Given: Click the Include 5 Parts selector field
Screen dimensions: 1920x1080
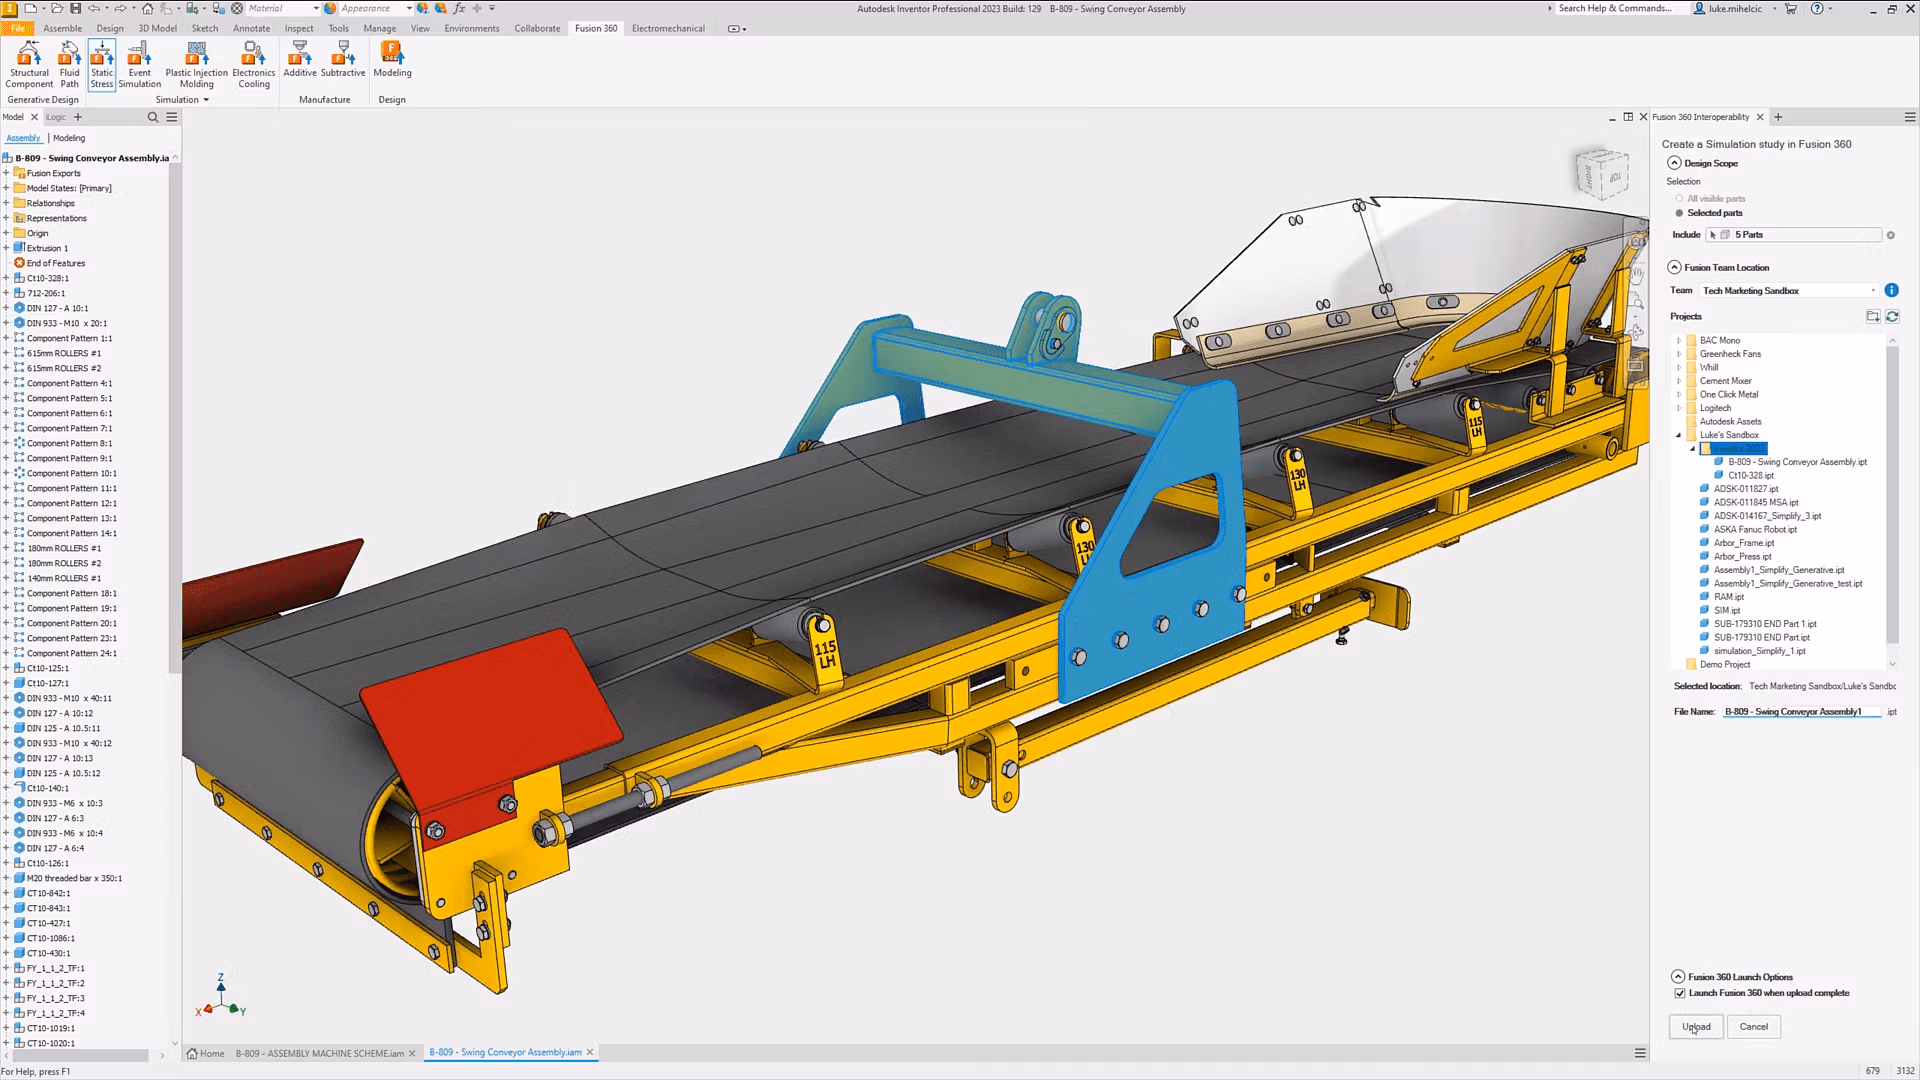Looking at the screenshot, I should click(x=1796, y=235).
